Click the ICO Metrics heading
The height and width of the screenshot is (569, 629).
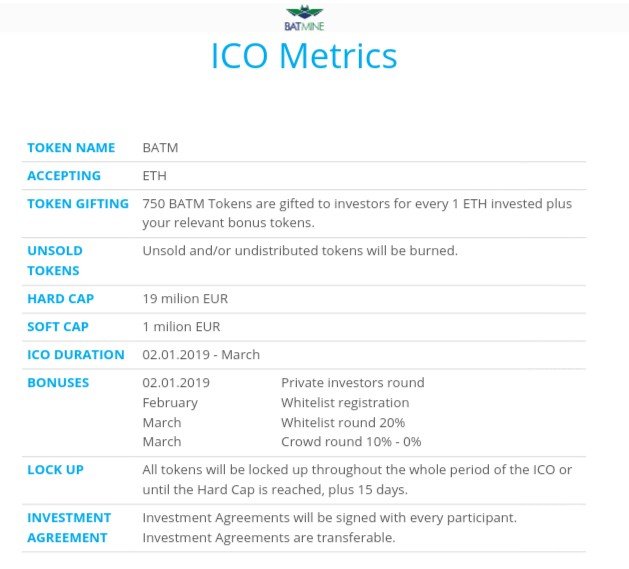pos(304,56)
